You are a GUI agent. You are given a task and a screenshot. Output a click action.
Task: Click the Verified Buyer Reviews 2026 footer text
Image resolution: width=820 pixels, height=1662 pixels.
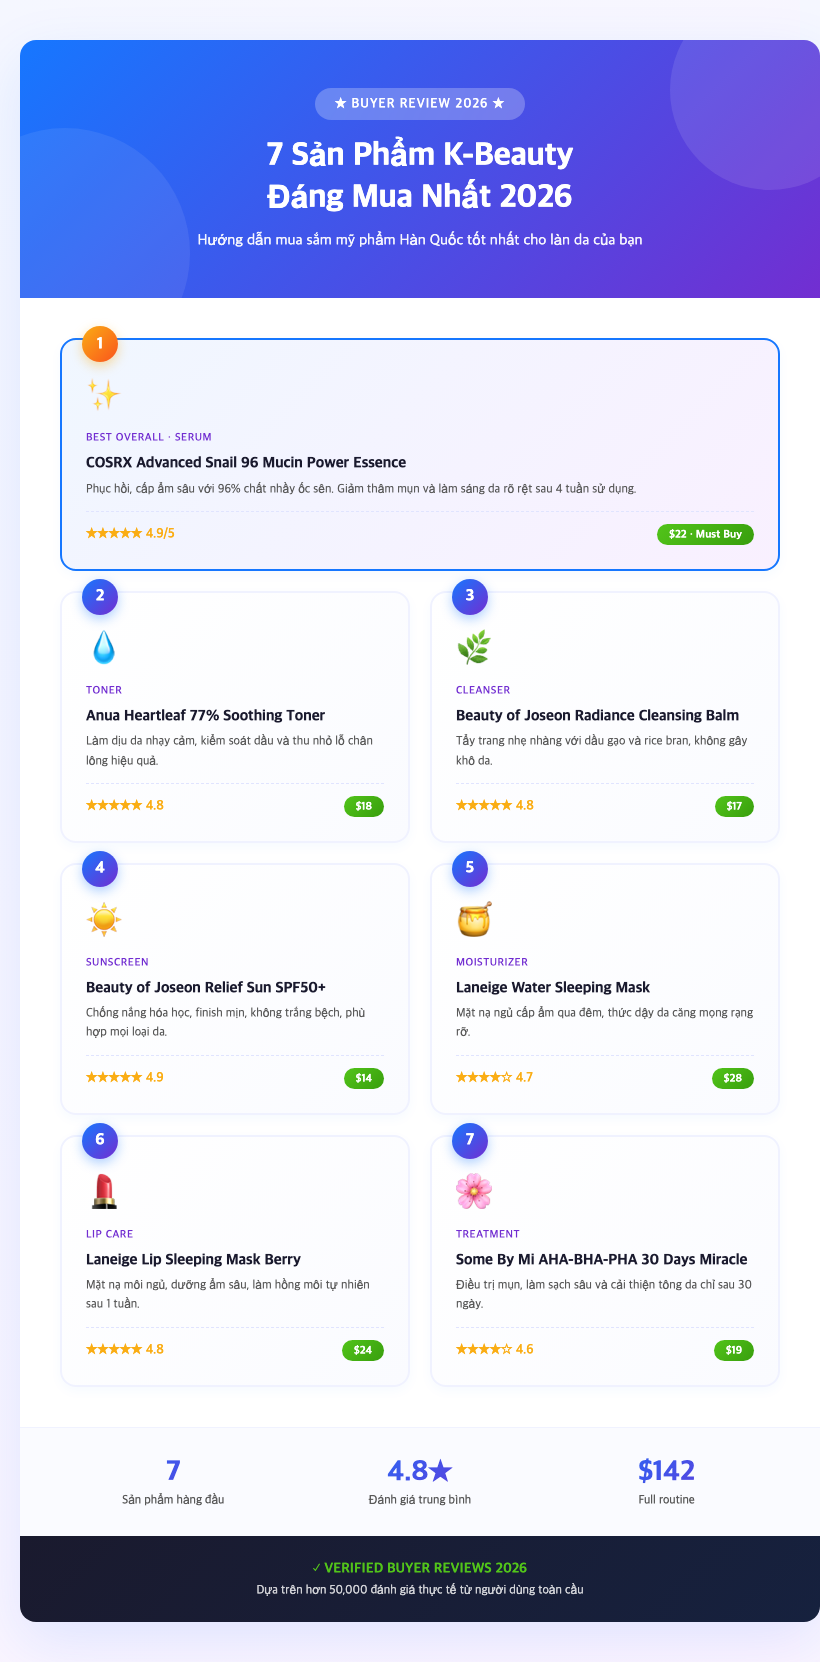coord(420,1568)
